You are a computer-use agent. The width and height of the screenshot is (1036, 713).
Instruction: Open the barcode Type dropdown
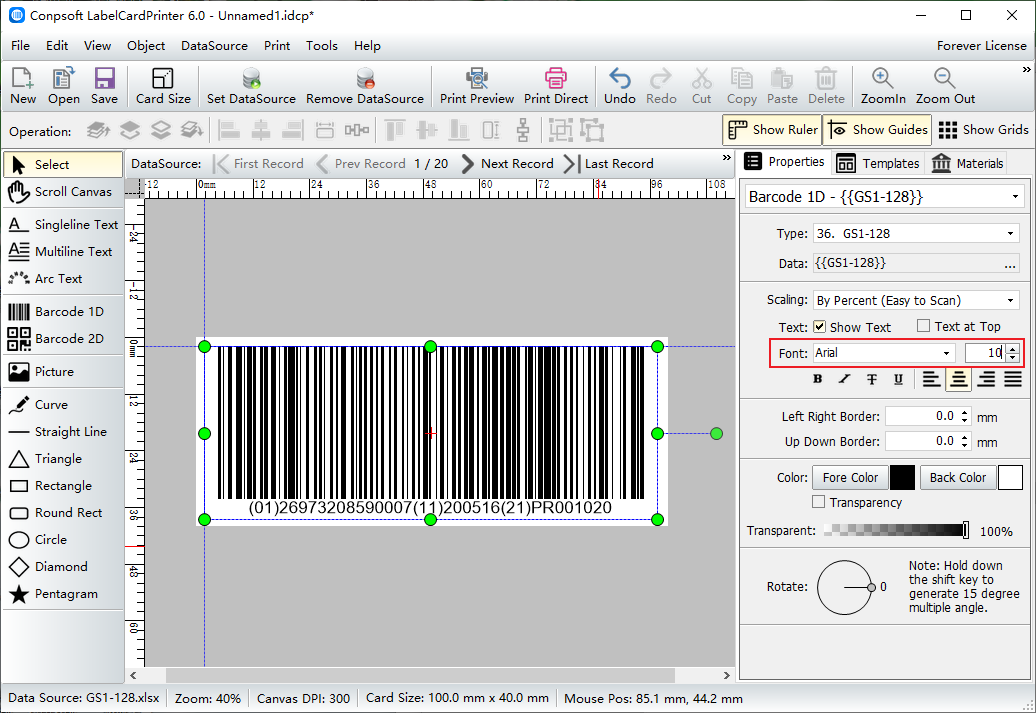(1010, 234)
